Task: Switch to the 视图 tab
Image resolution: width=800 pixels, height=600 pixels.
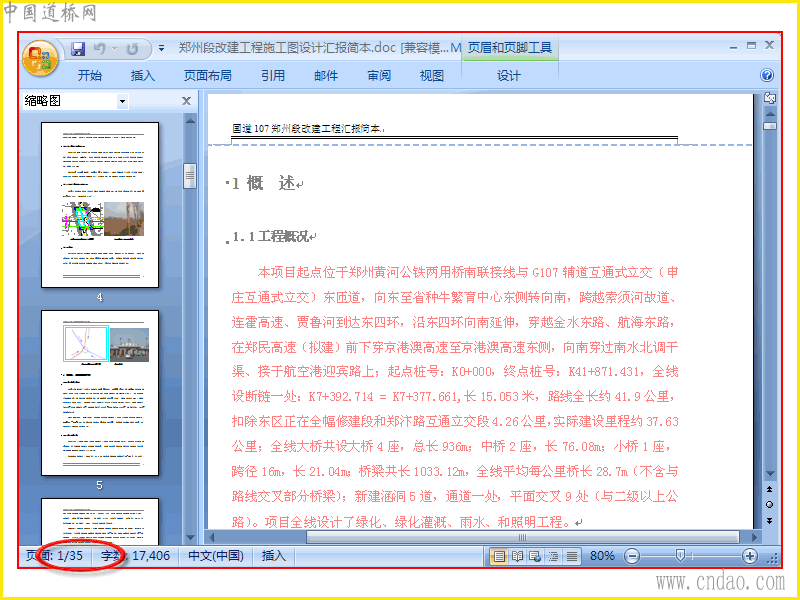Action: tap(432, 76)
